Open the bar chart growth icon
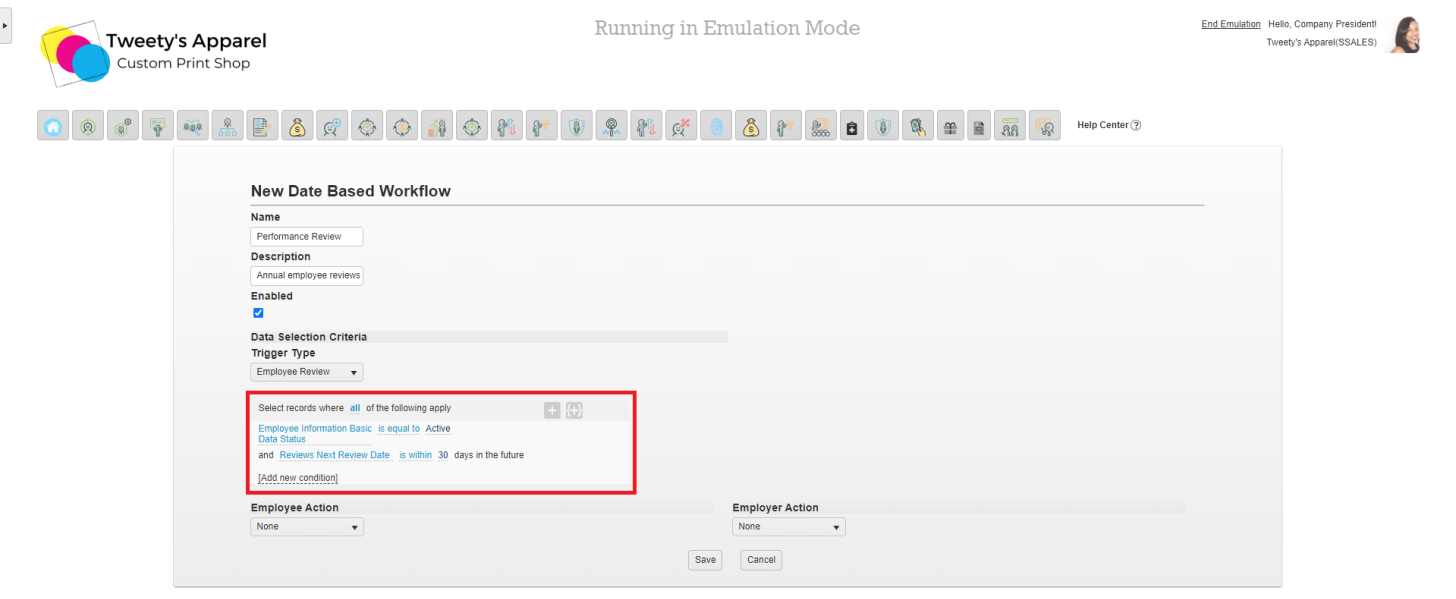 437,125
